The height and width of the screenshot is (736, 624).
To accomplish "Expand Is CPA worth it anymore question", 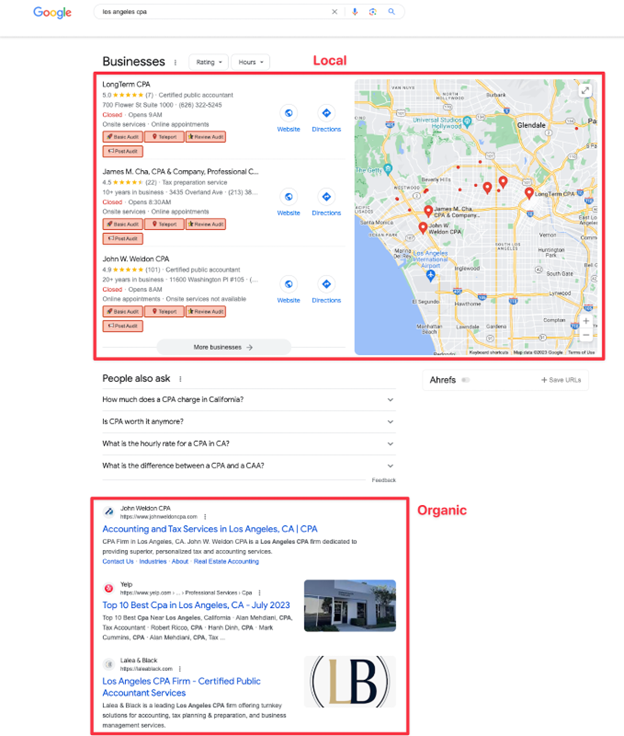I will point(249,422).
